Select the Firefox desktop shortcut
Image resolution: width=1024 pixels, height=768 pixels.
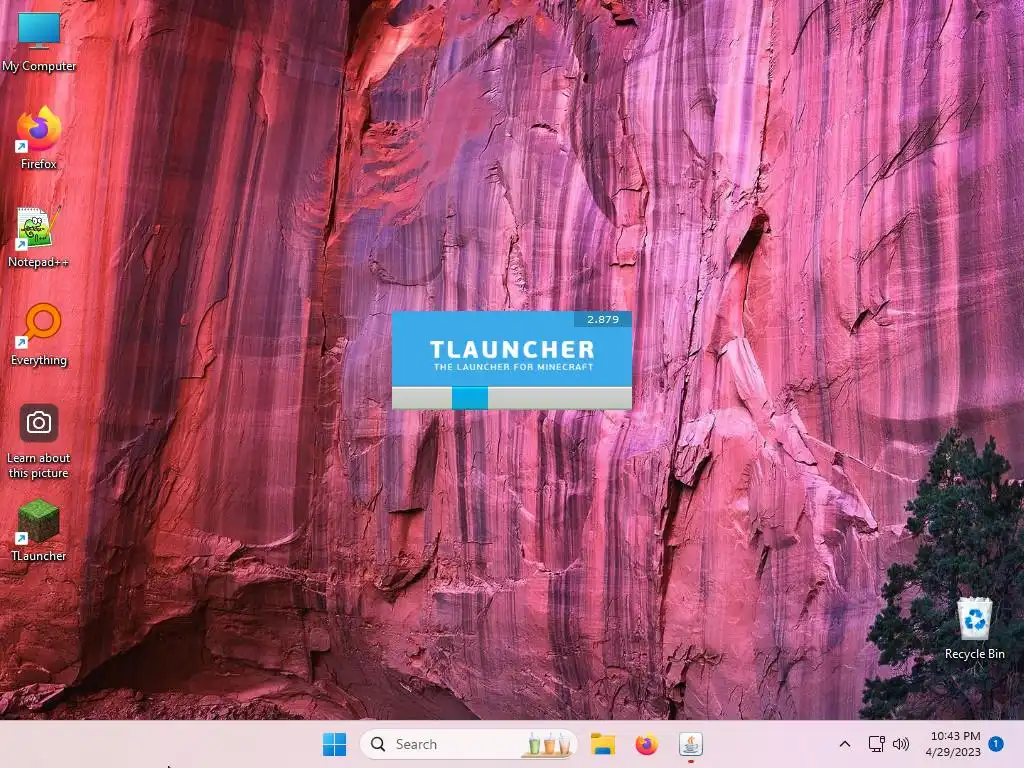tap(39, 139)
